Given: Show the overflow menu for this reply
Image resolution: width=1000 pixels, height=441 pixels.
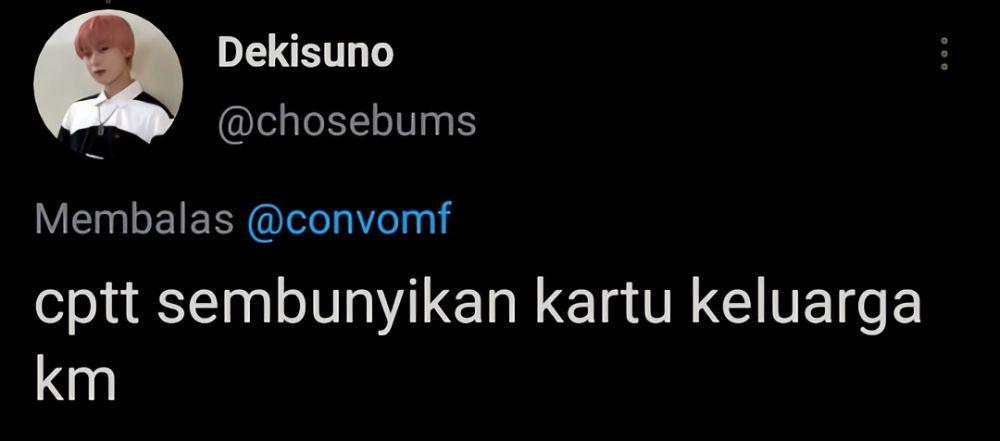Looking at the screenshot, I should pyautogui.click(x=945, y=53).
